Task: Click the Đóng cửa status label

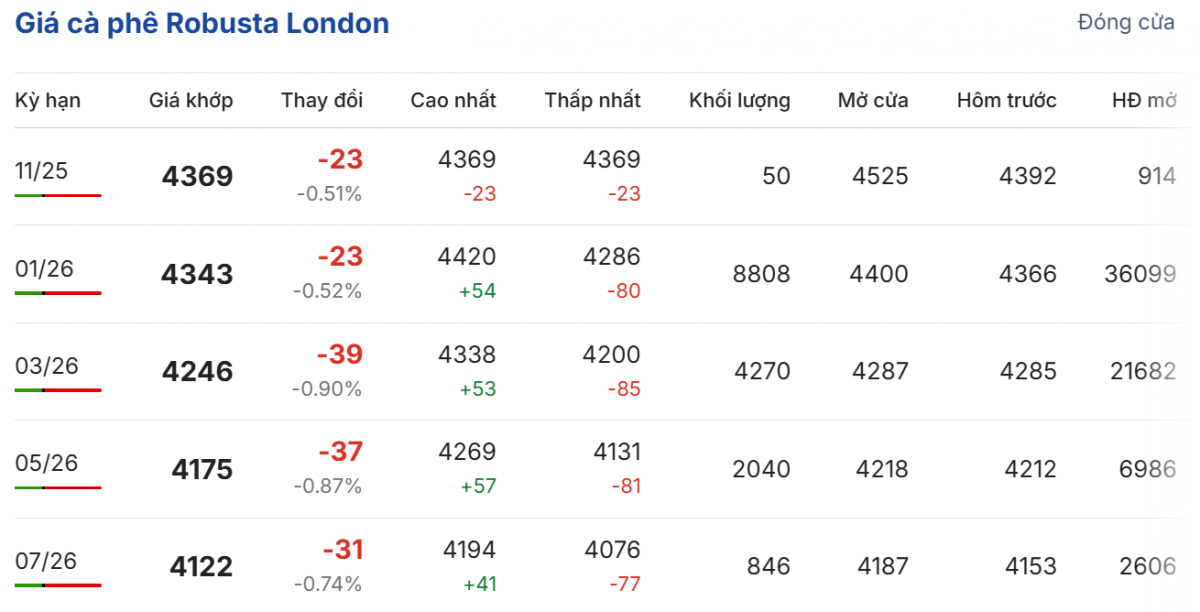Action: [x=1125, y=23]
